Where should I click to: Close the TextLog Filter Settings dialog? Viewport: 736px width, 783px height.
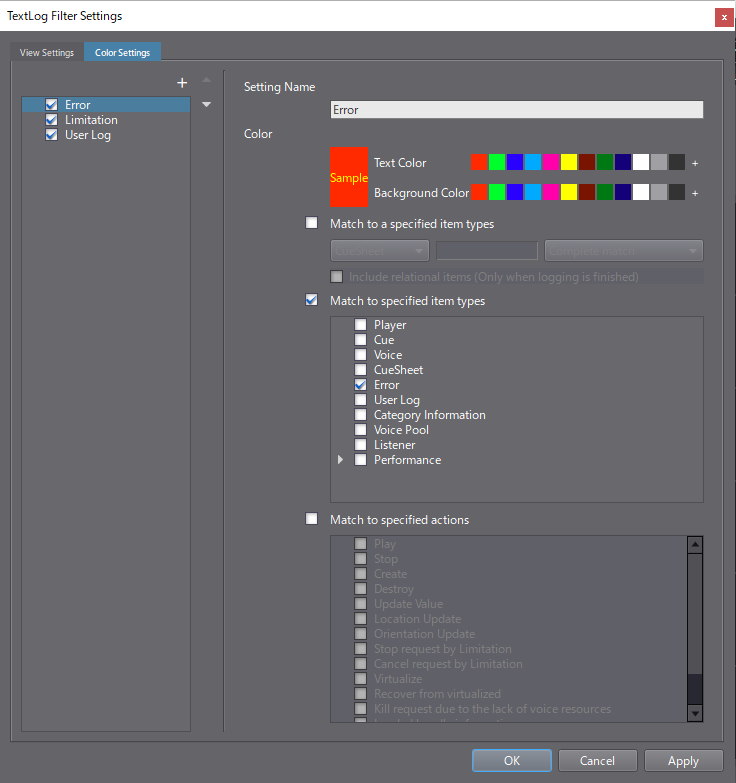pos(722,17)
